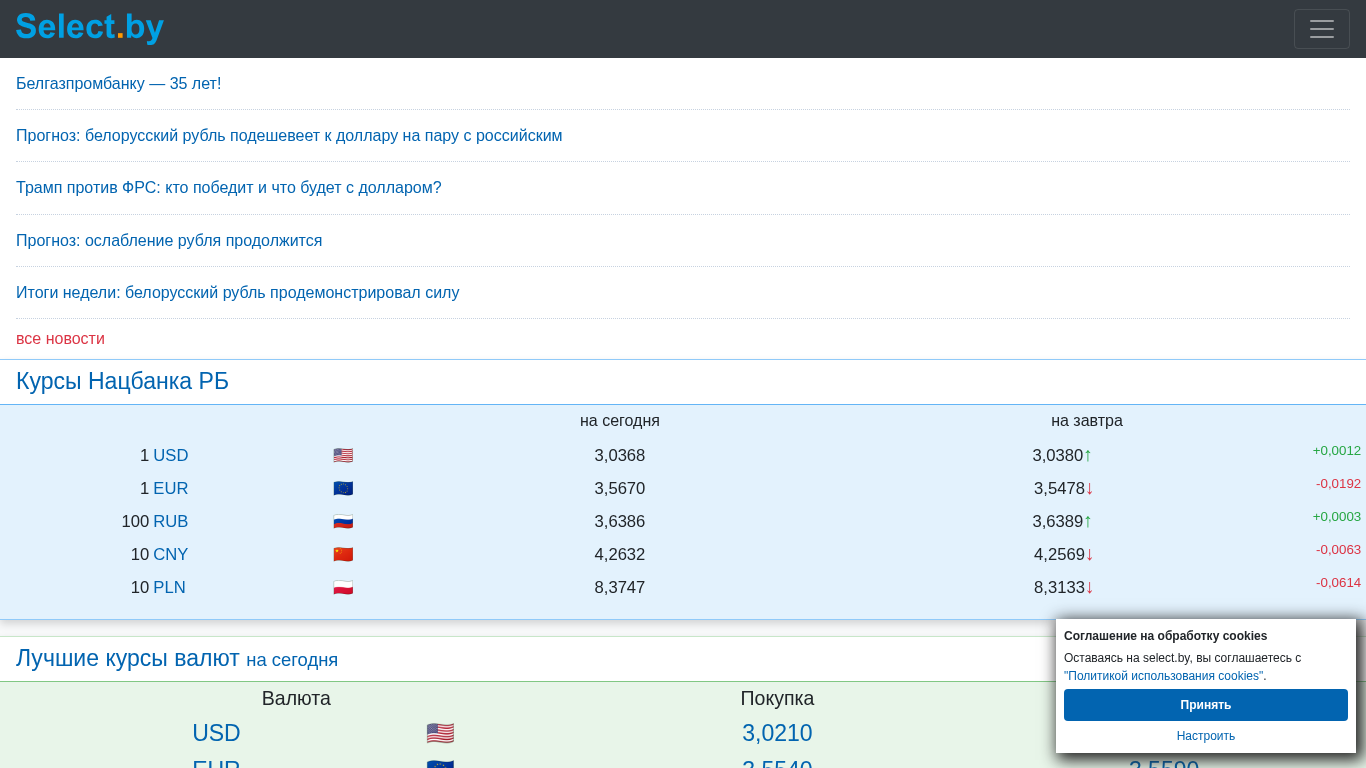Open the все новости link

pyautogui.click(x=60, y=339)
